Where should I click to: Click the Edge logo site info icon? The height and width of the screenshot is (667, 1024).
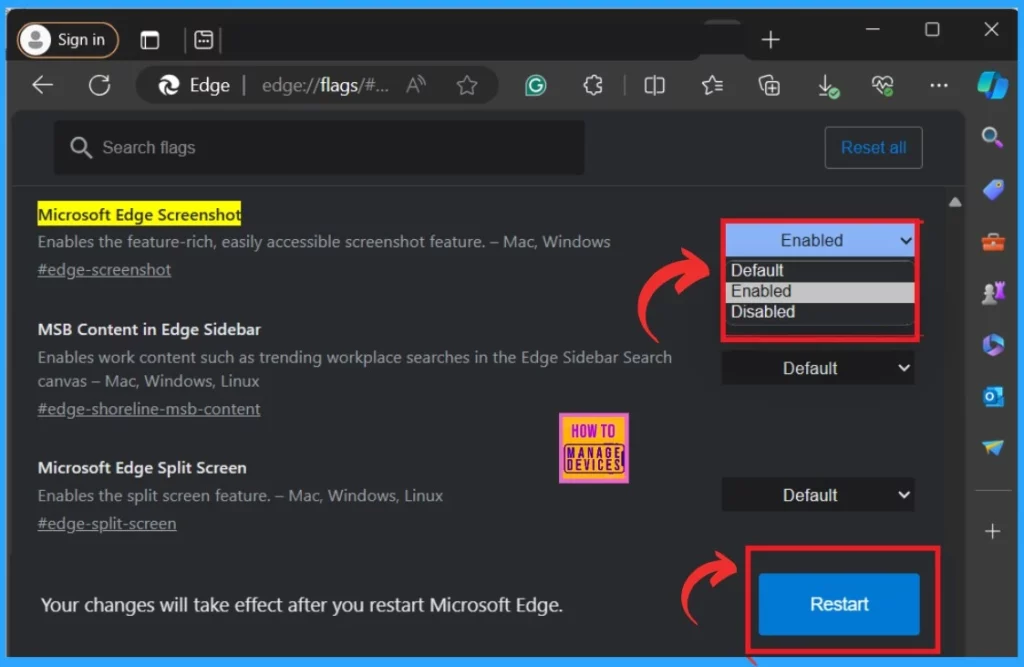click(x=168, y=86)
